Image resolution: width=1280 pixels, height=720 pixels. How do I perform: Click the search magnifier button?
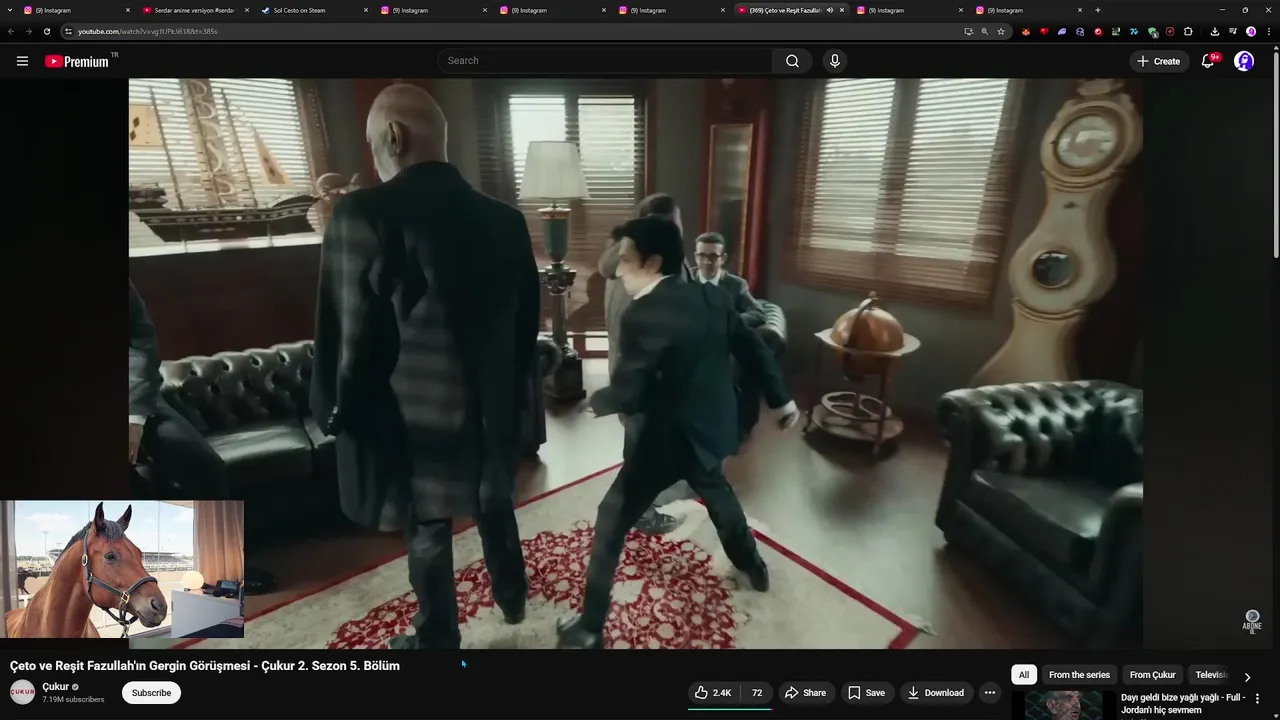(792, 61)
